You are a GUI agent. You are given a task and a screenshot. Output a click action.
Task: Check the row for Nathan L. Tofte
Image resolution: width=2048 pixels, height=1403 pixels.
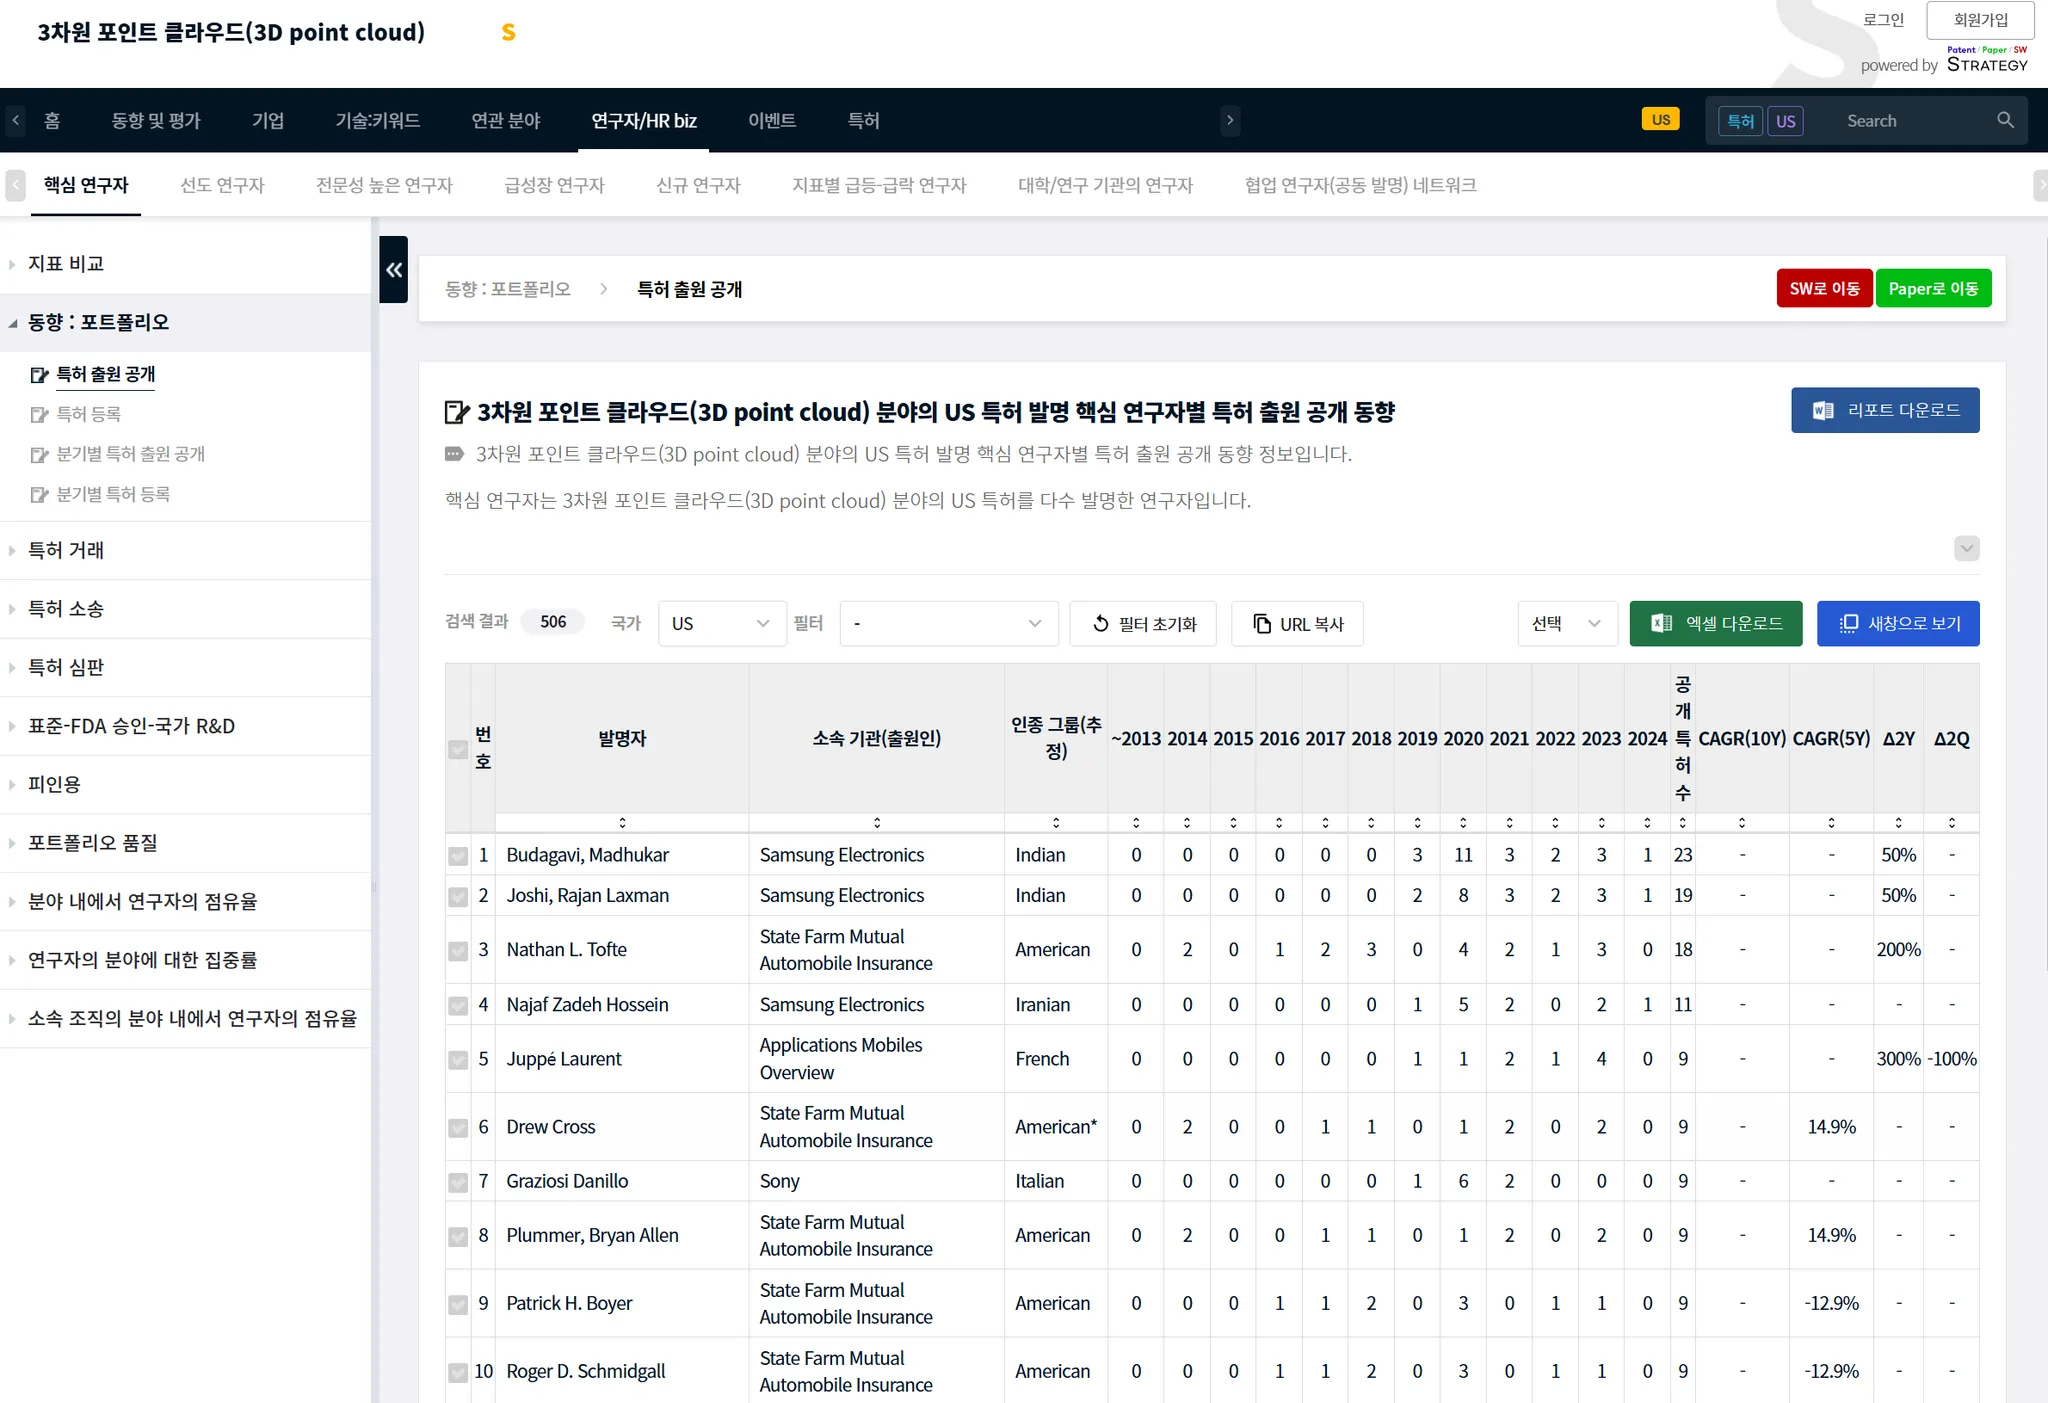click(458, 950)
